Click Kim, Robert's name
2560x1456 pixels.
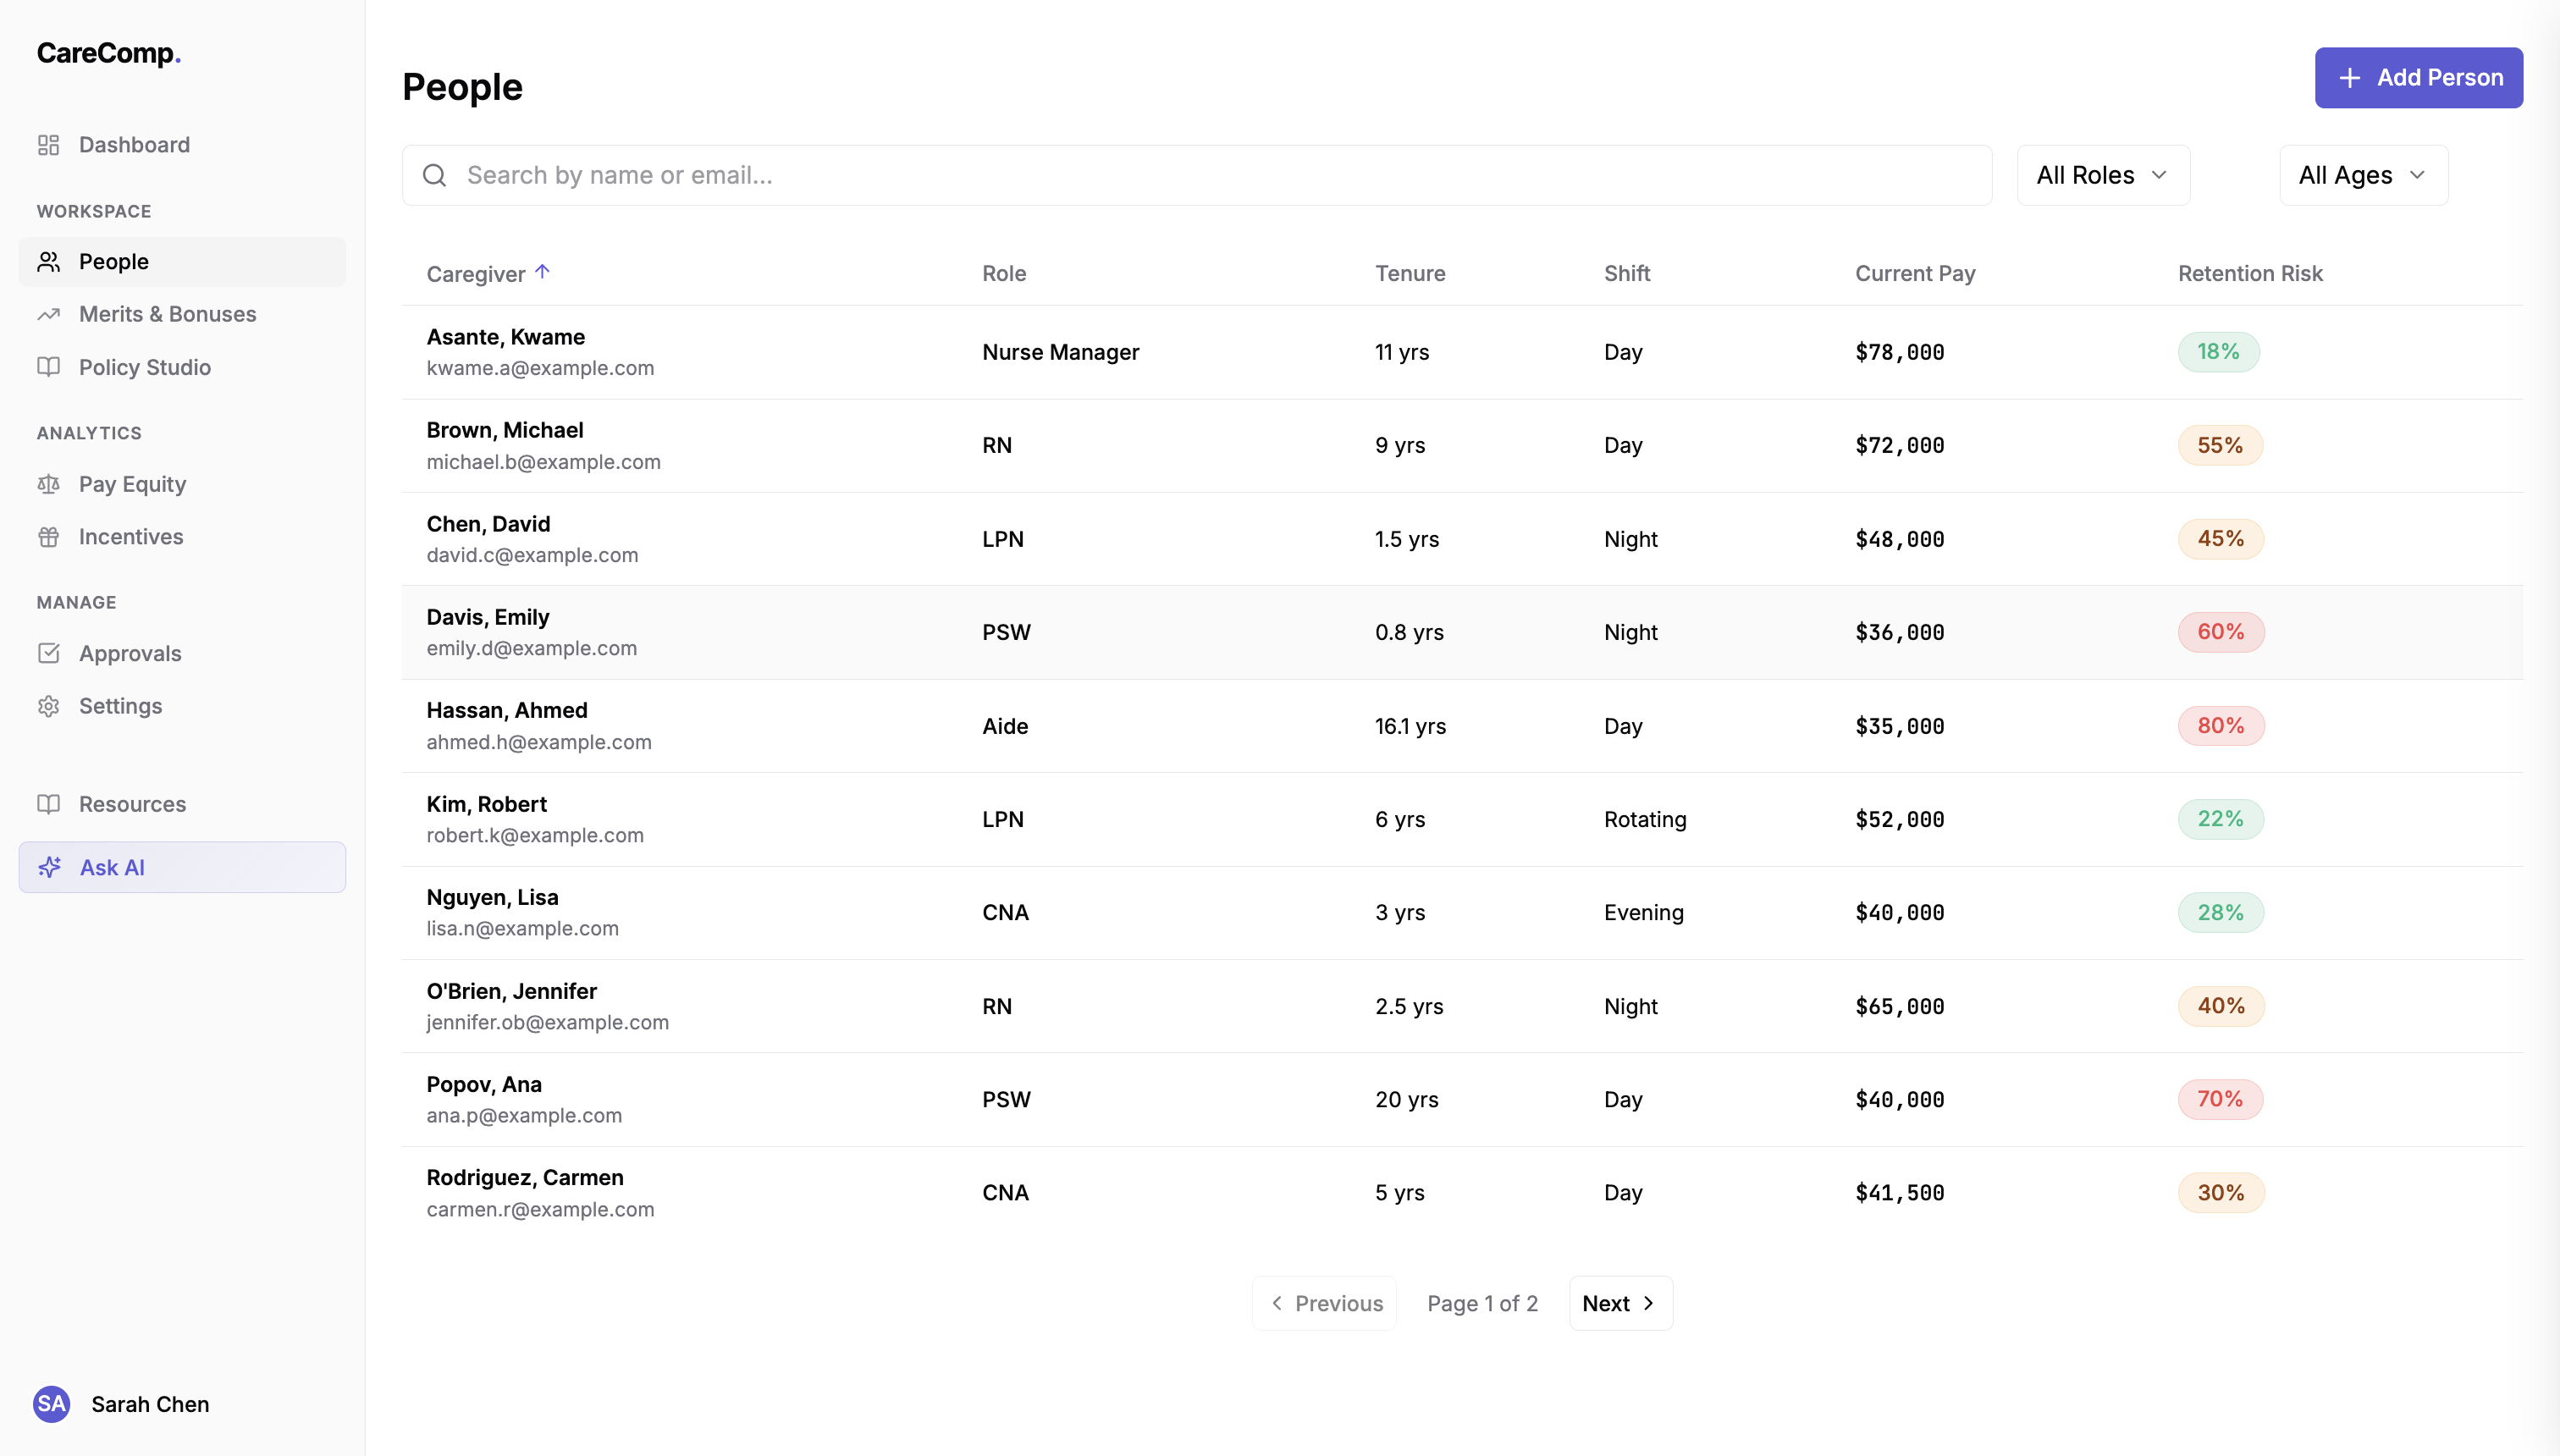[487, 804]
